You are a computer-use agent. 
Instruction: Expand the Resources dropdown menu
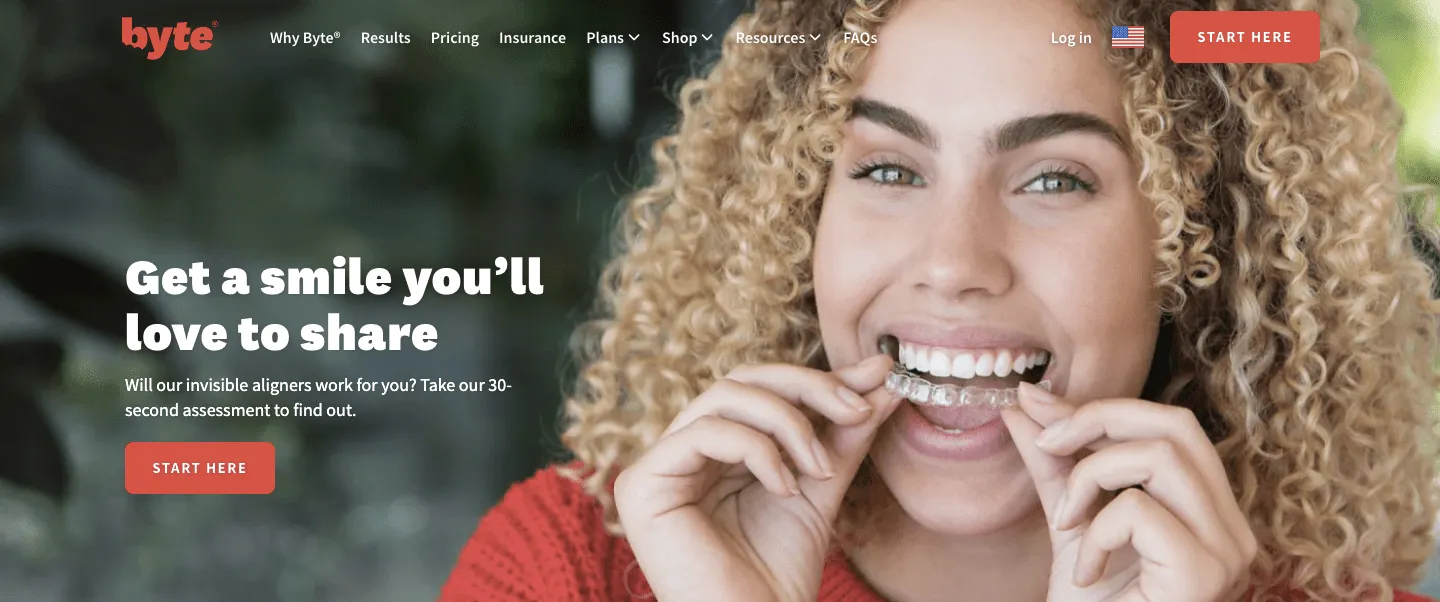click(x=778, y=38)
